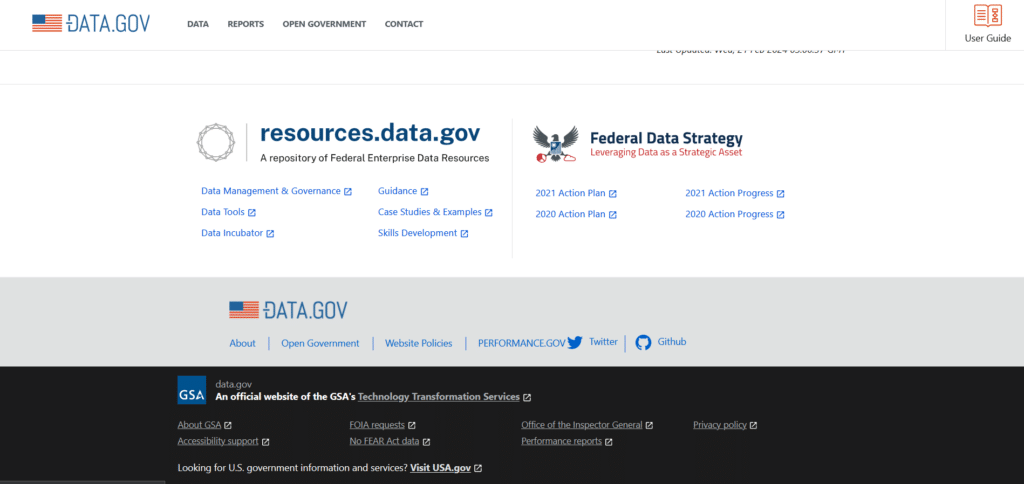Click the Federal Data Strategy heading text
Screen dimensions: 1024x484
click(x=666, y=138)
